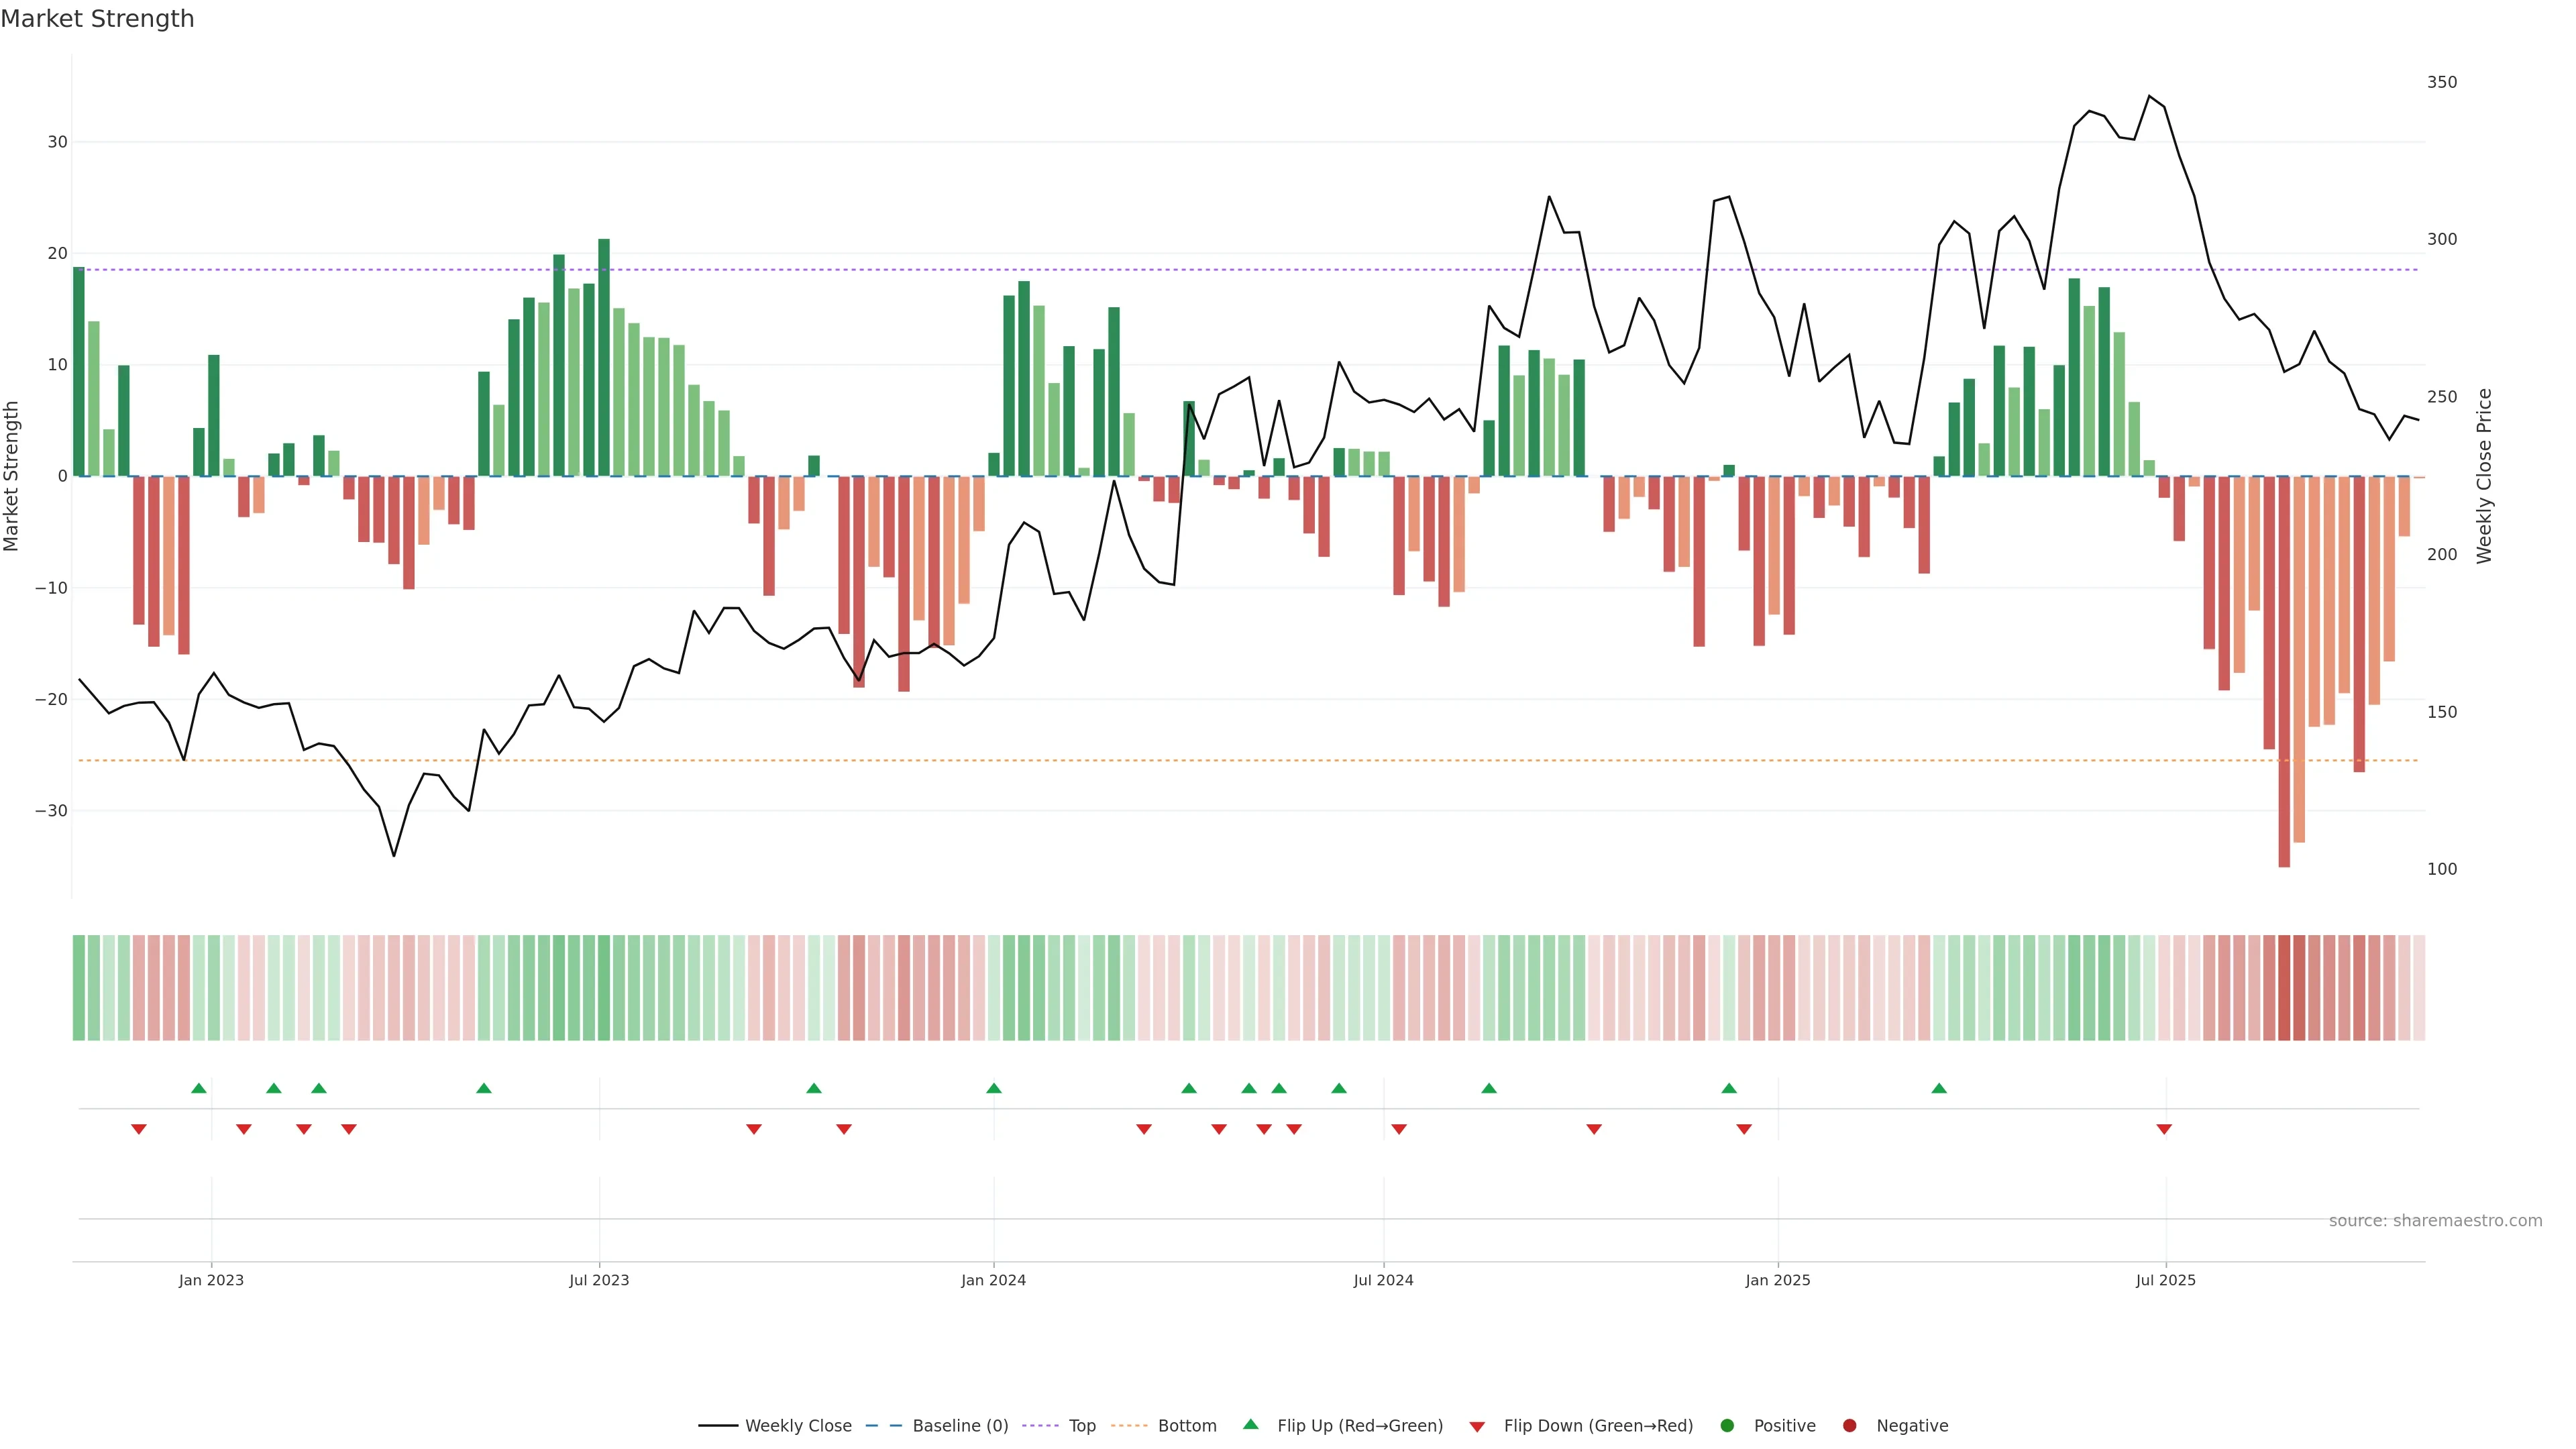
Task: Click the last green flip-up marker after Jan 2025
Action: click(1939, 1088)
